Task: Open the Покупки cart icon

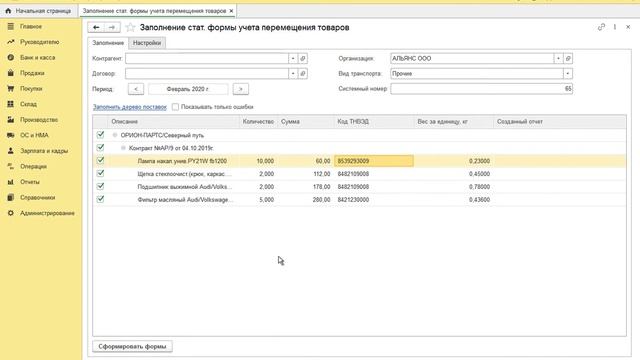Action: coord(11,89)
